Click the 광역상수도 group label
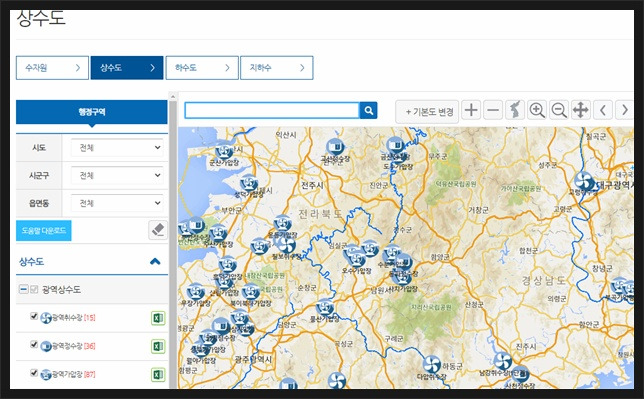This screenshot has height=399, width=644. tap(61, 290)
